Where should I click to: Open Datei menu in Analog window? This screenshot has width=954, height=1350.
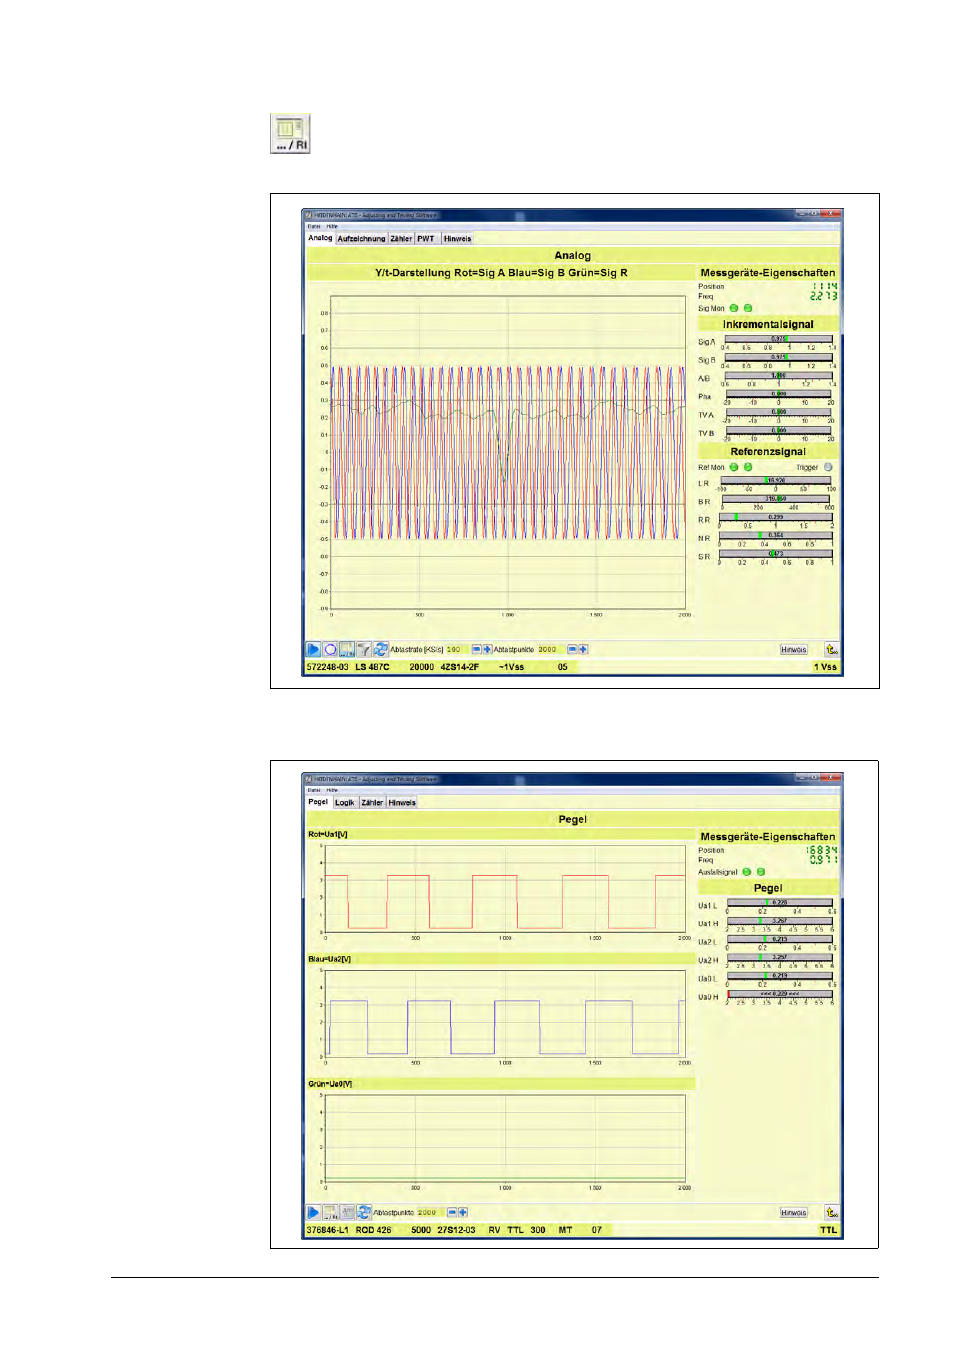(314, 226)
